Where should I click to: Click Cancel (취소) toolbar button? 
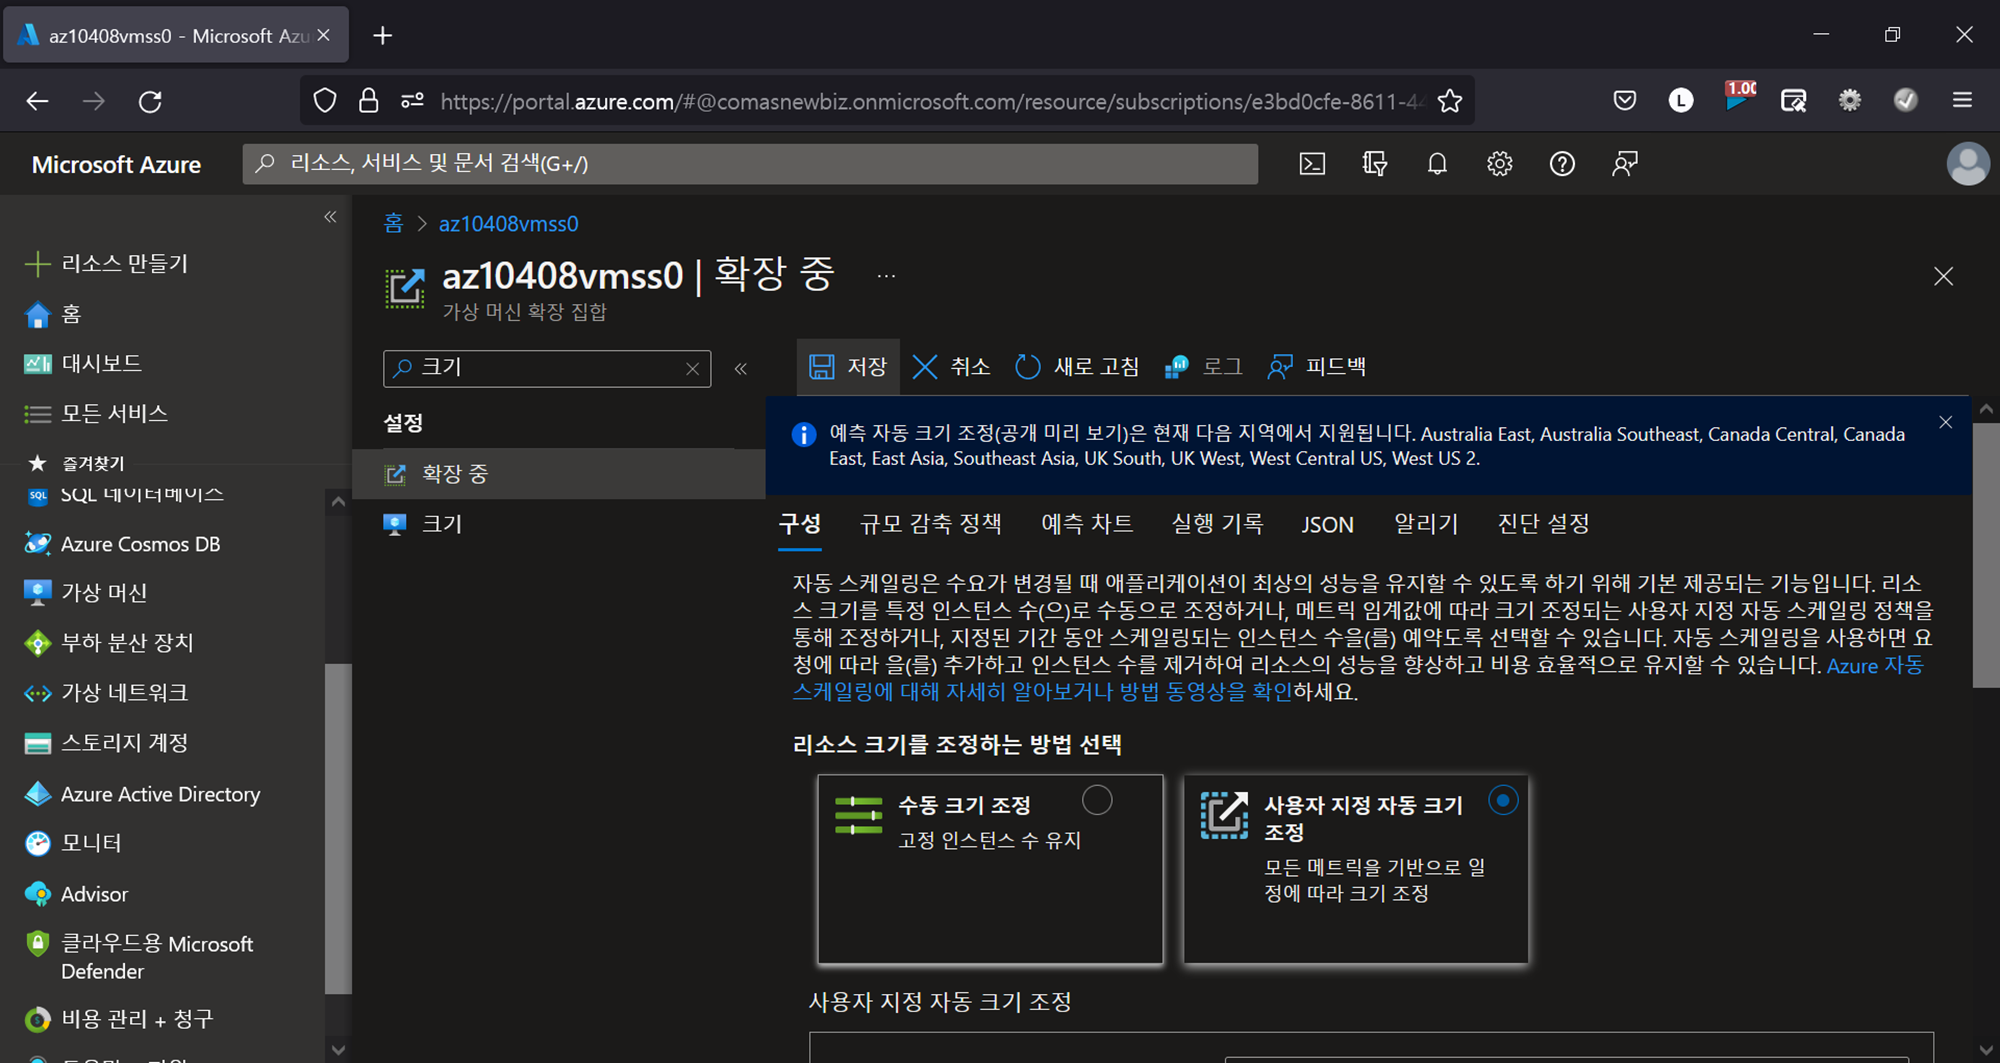[x=952, y=367]
